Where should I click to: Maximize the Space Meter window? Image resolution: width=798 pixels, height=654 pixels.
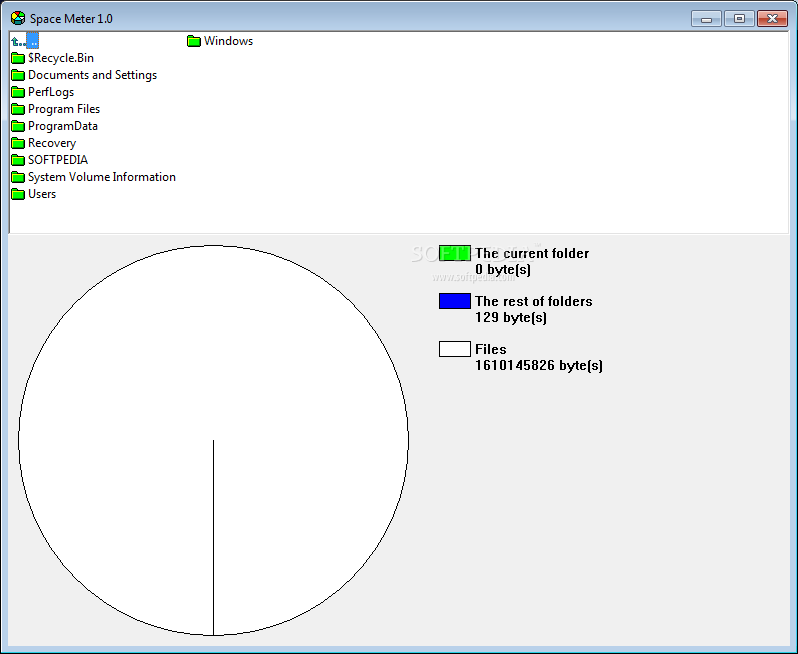(x=739, y=19)
